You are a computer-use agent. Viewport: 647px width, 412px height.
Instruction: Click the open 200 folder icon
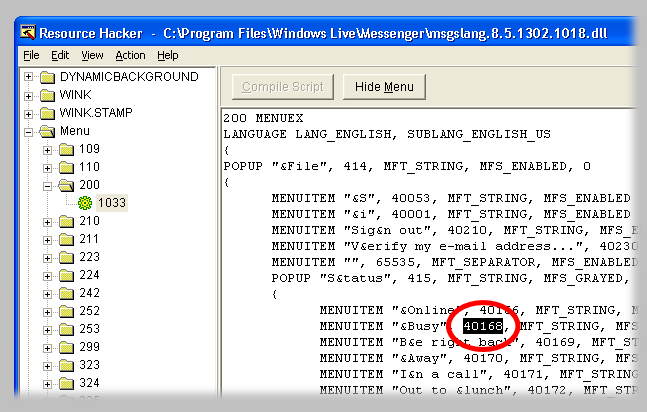[66, 185]
